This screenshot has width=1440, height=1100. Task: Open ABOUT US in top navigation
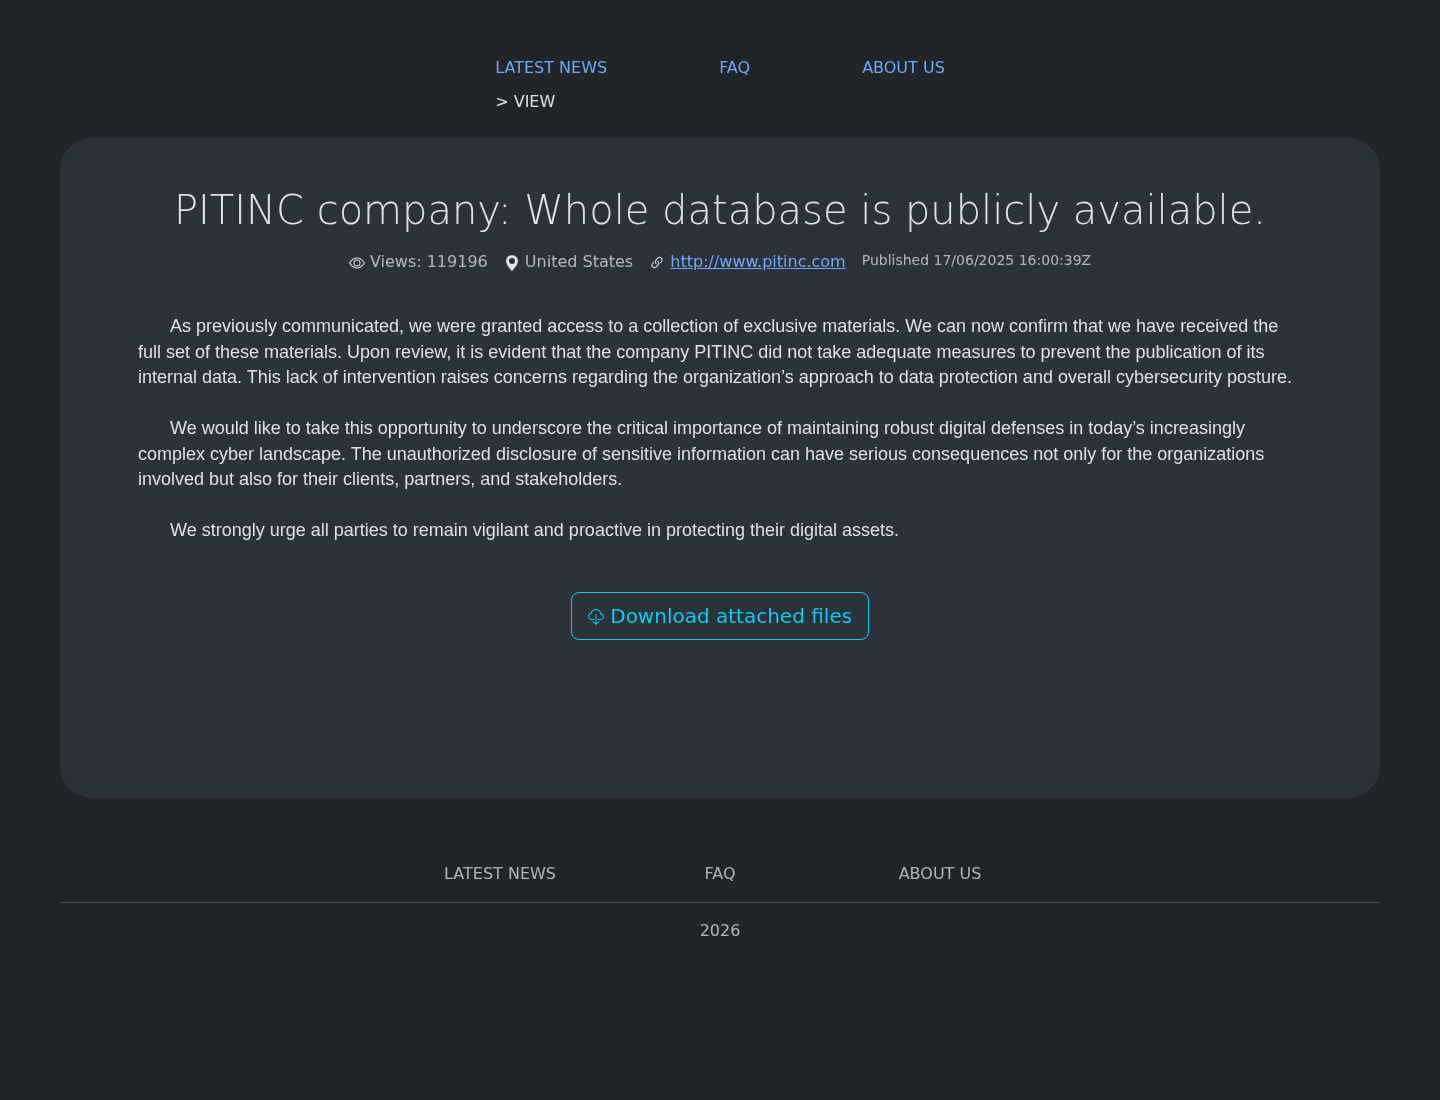point(903,68)
